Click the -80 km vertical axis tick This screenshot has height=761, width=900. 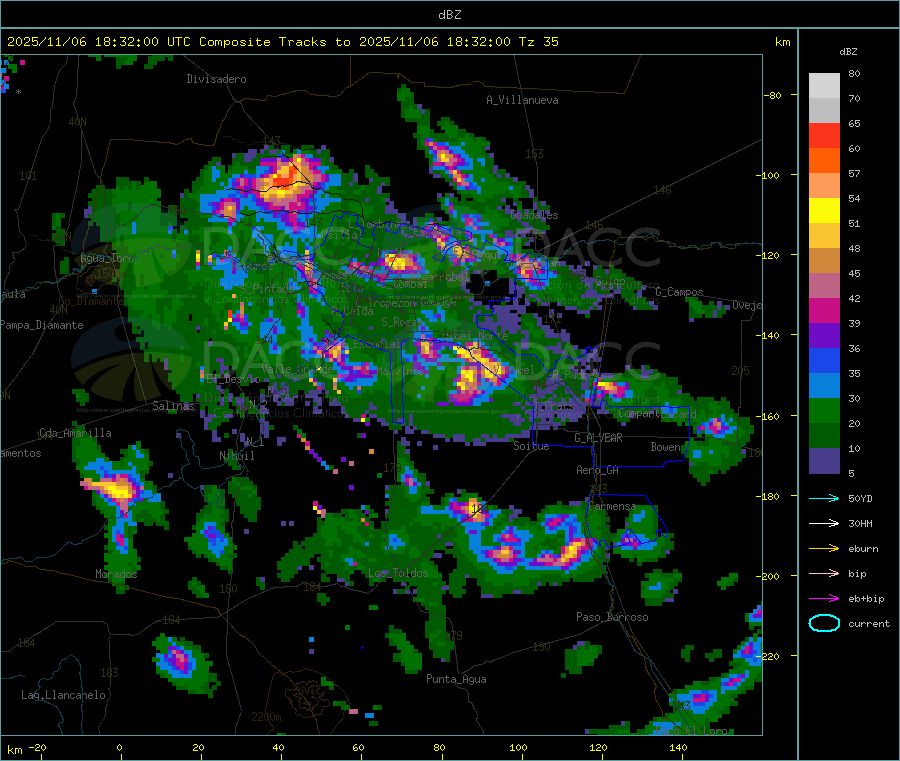click(x=773, y=95)
